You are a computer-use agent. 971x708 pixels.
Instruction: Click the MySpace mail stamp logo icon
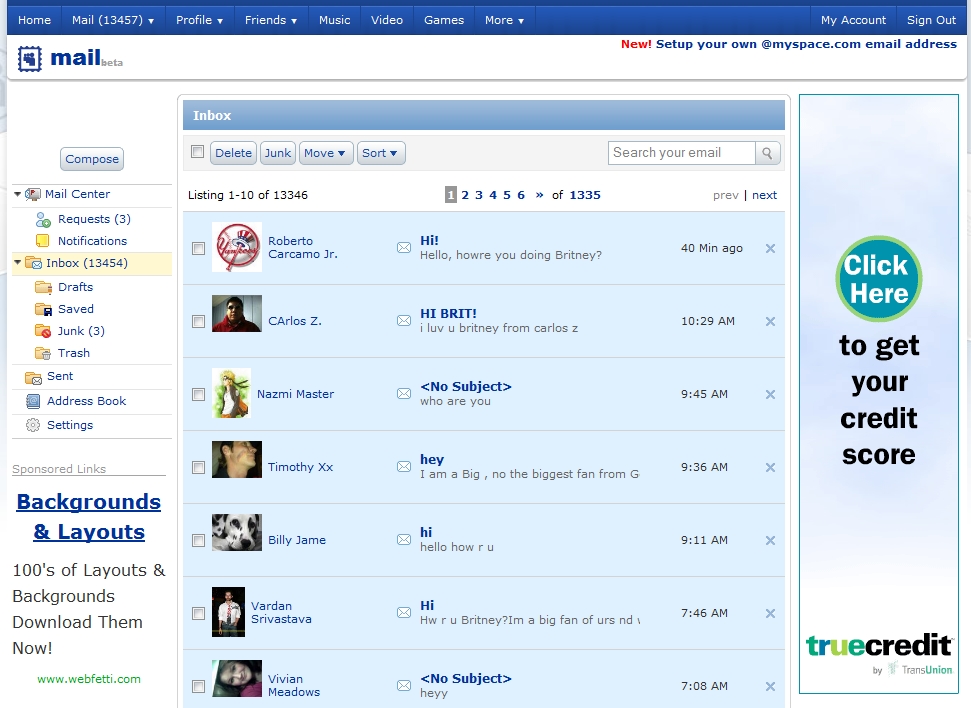(x=30, y=59)
